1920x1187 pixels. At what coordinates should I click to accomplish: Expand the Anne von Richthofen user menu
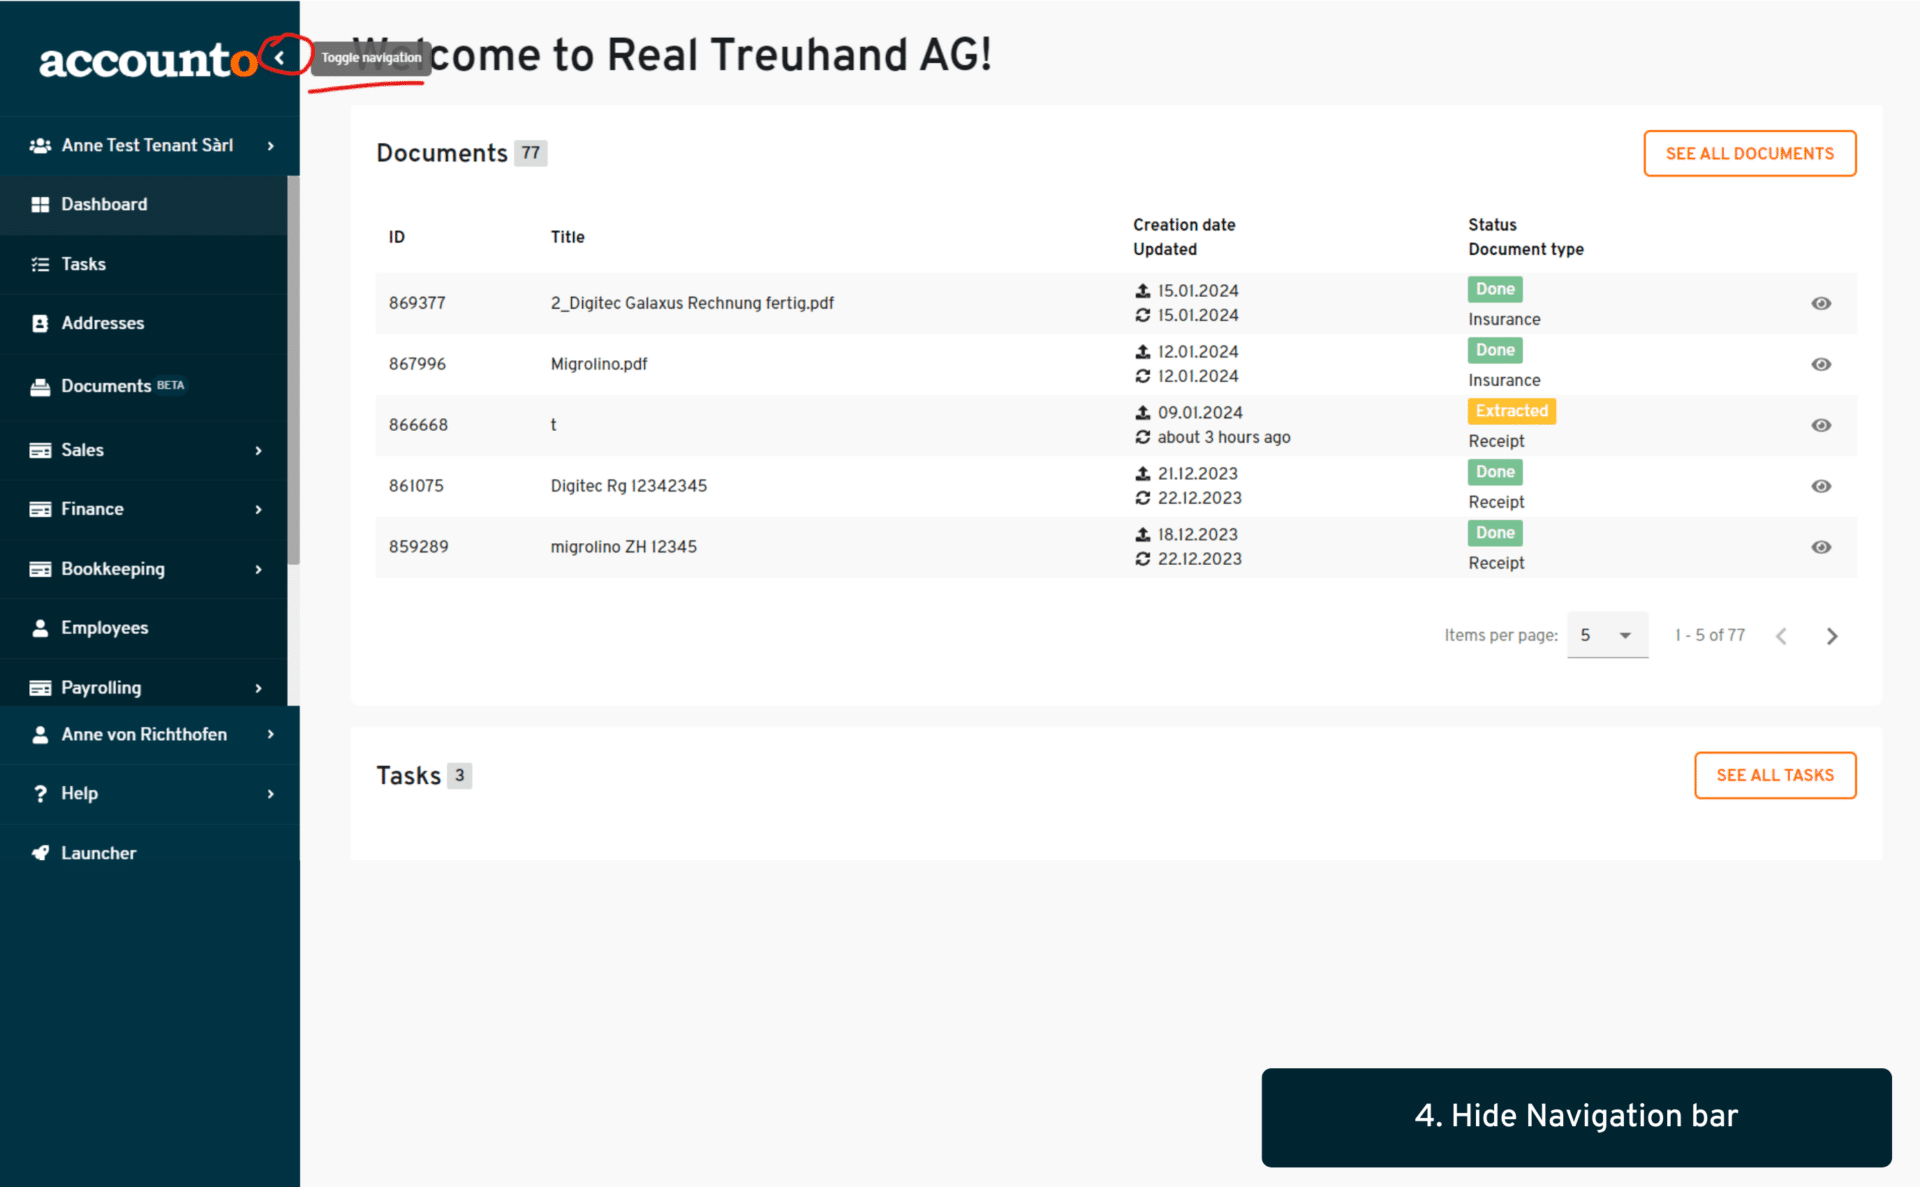click(150, 735)
